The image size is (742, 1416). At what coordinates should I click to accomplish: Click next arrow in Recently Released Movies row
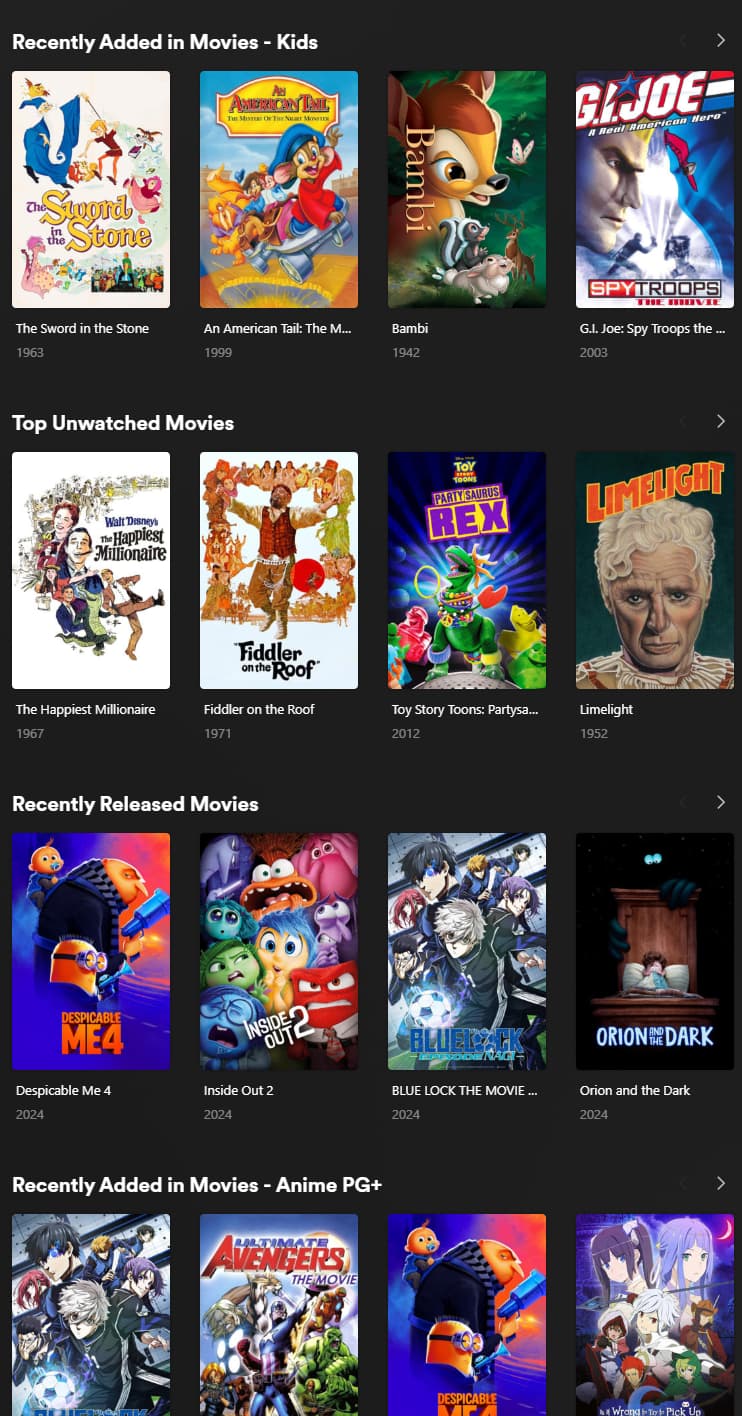click(x=721, y=802)
